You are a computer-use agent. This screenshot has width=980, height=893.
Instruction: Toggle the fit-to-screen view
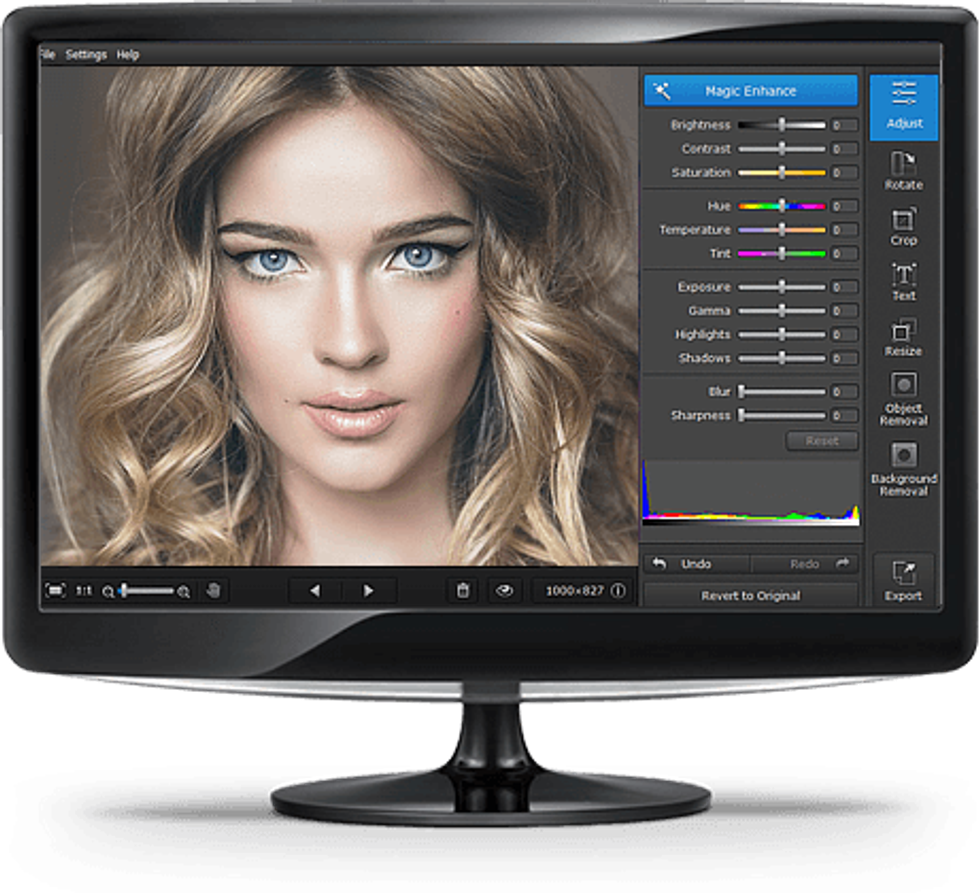(x=56, y=591)
